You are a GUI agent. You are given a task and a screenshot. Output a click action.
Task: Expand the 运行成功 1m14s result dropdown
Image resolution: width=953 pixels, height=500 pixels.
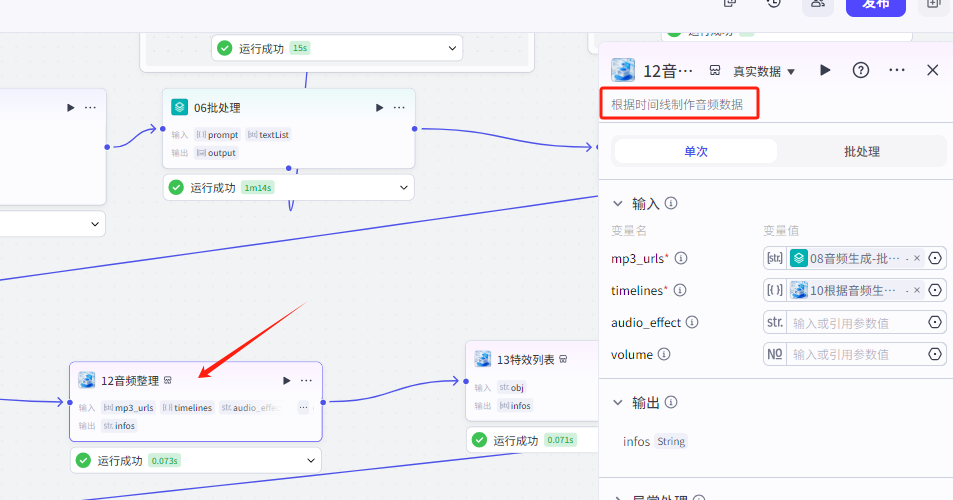tap(404, 188)
